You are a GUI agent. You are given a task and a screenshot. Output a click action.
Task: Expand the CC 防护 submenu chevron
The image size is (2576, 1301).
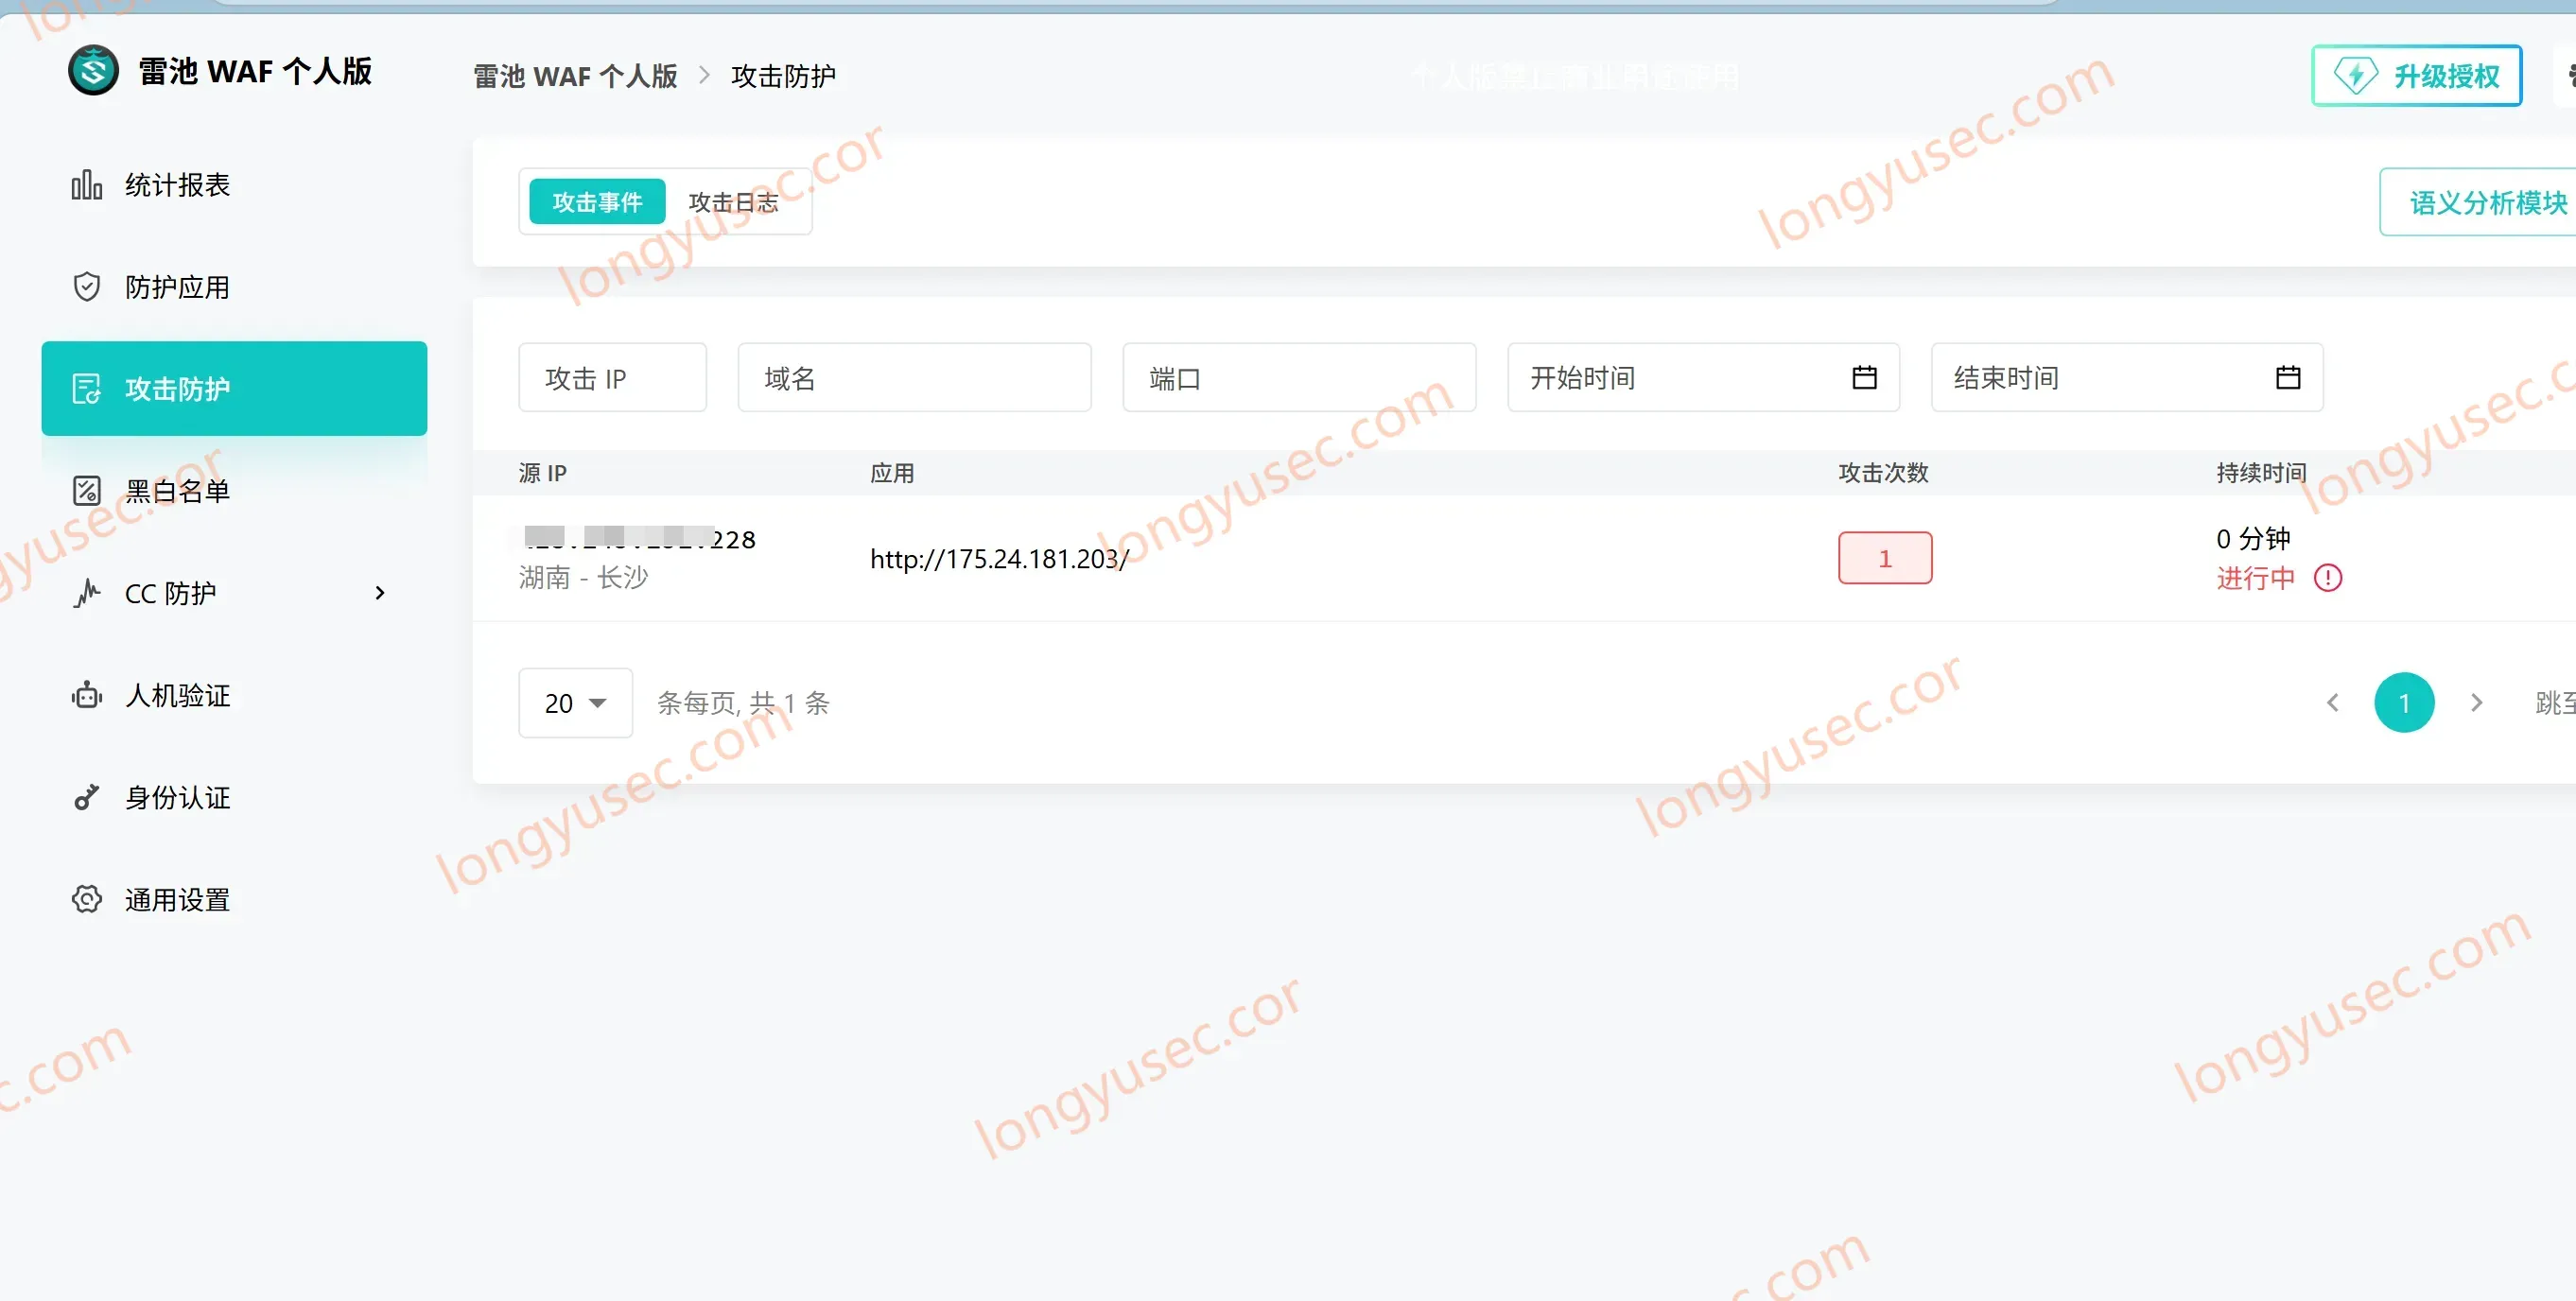[379, 593]
